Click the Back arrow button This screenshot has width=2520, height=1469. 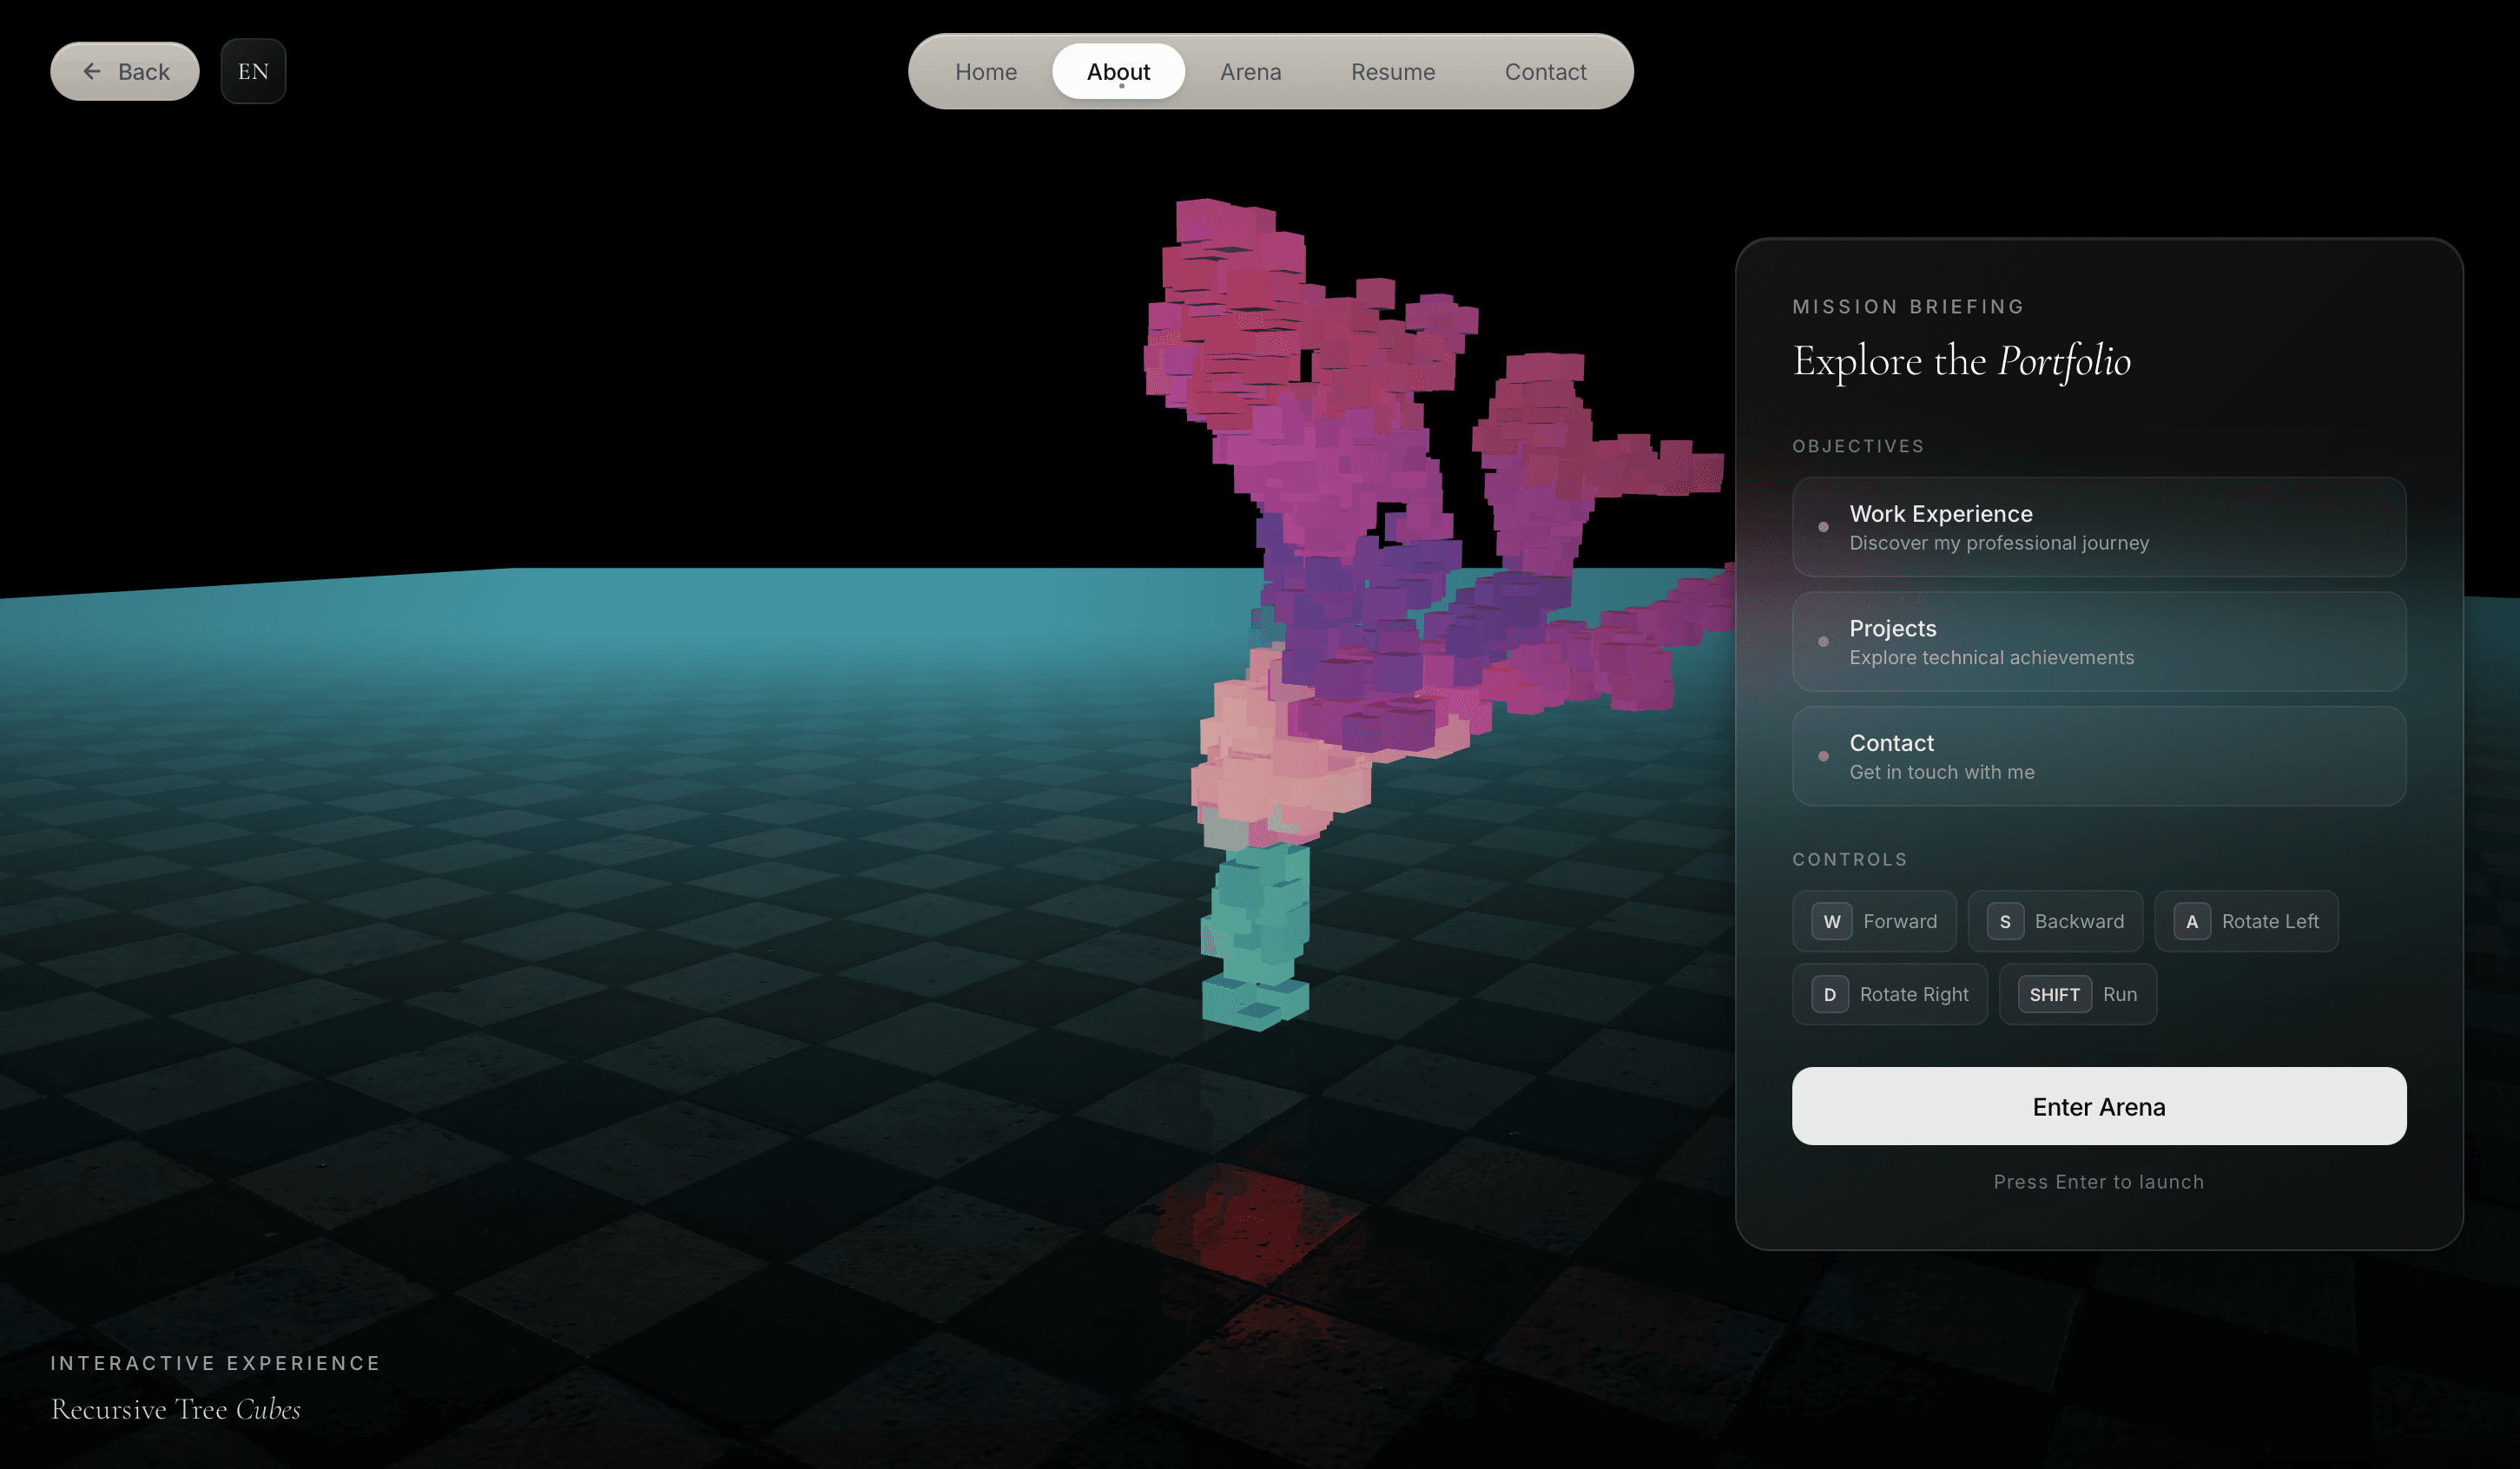124,71
